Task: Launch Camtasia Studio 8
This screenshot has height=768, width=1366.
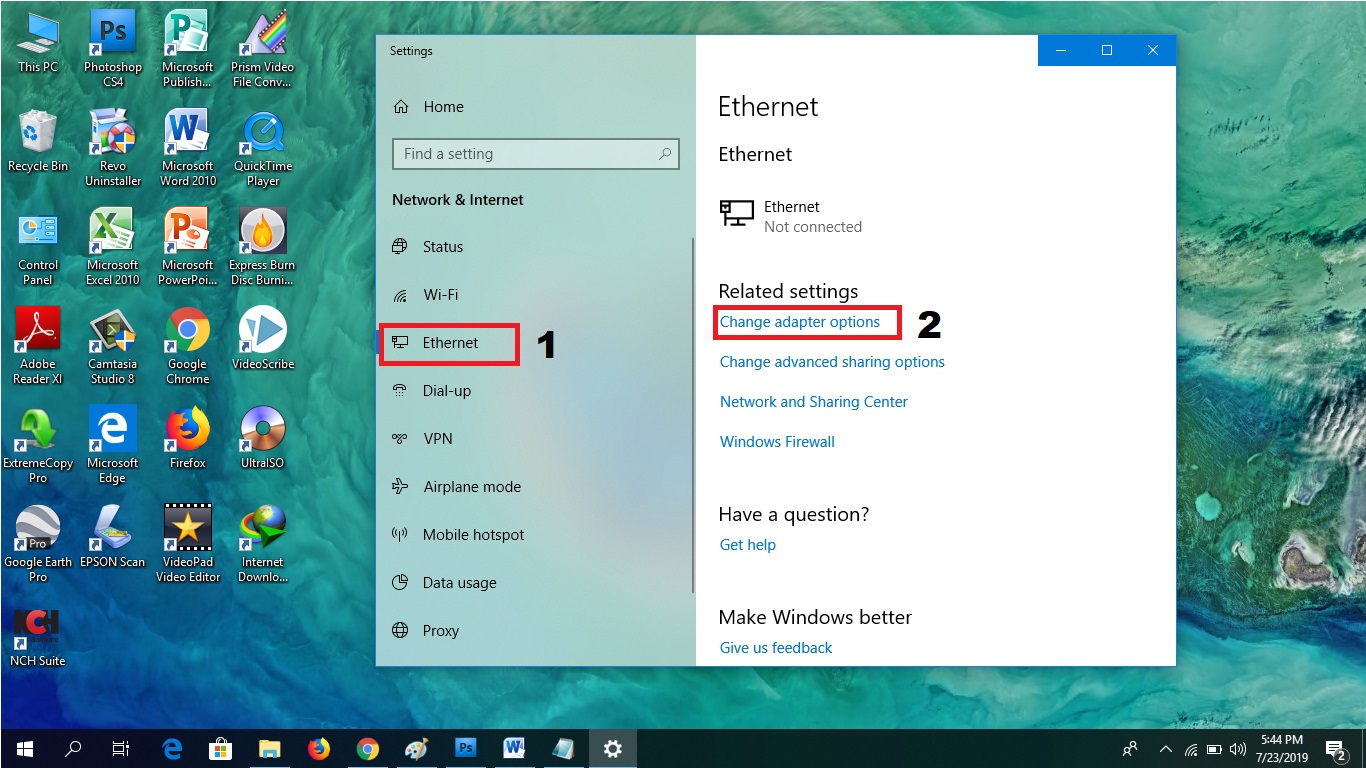Action: [112, 335]
